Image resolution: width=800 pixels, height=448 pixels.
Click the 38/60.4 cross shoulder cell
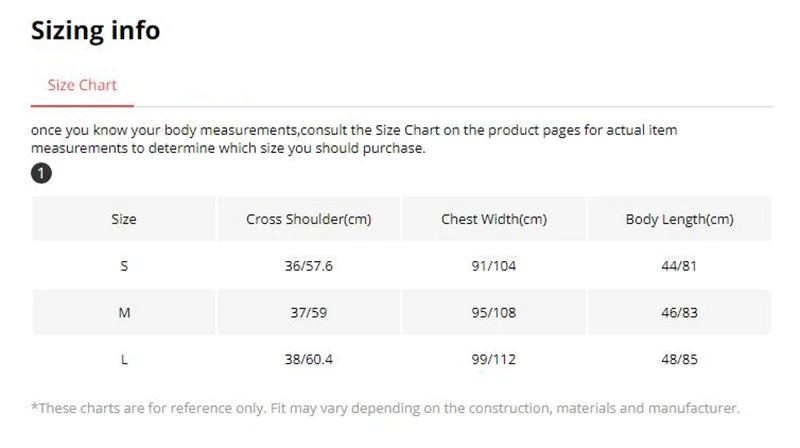pyautogui.click(x=309, y=360)
